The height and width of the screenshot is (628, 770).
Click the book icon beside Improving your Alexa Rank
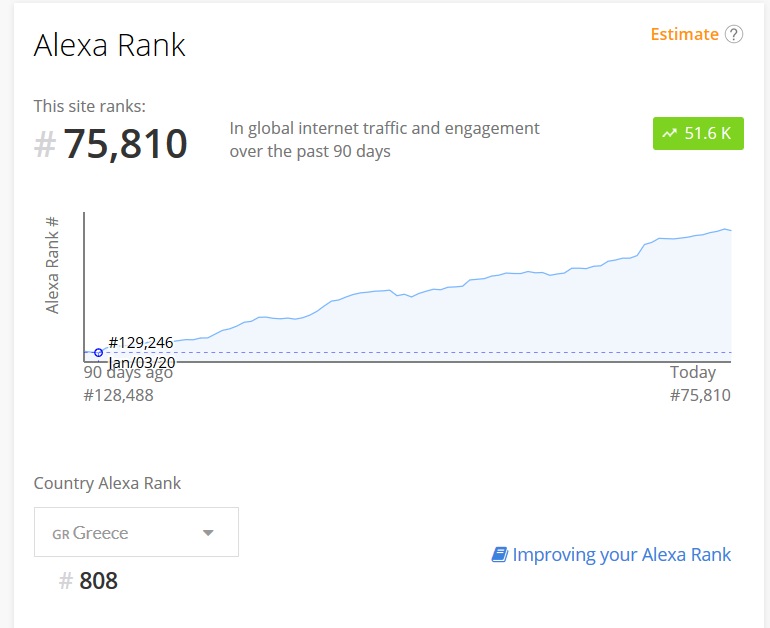pos(499,555)
